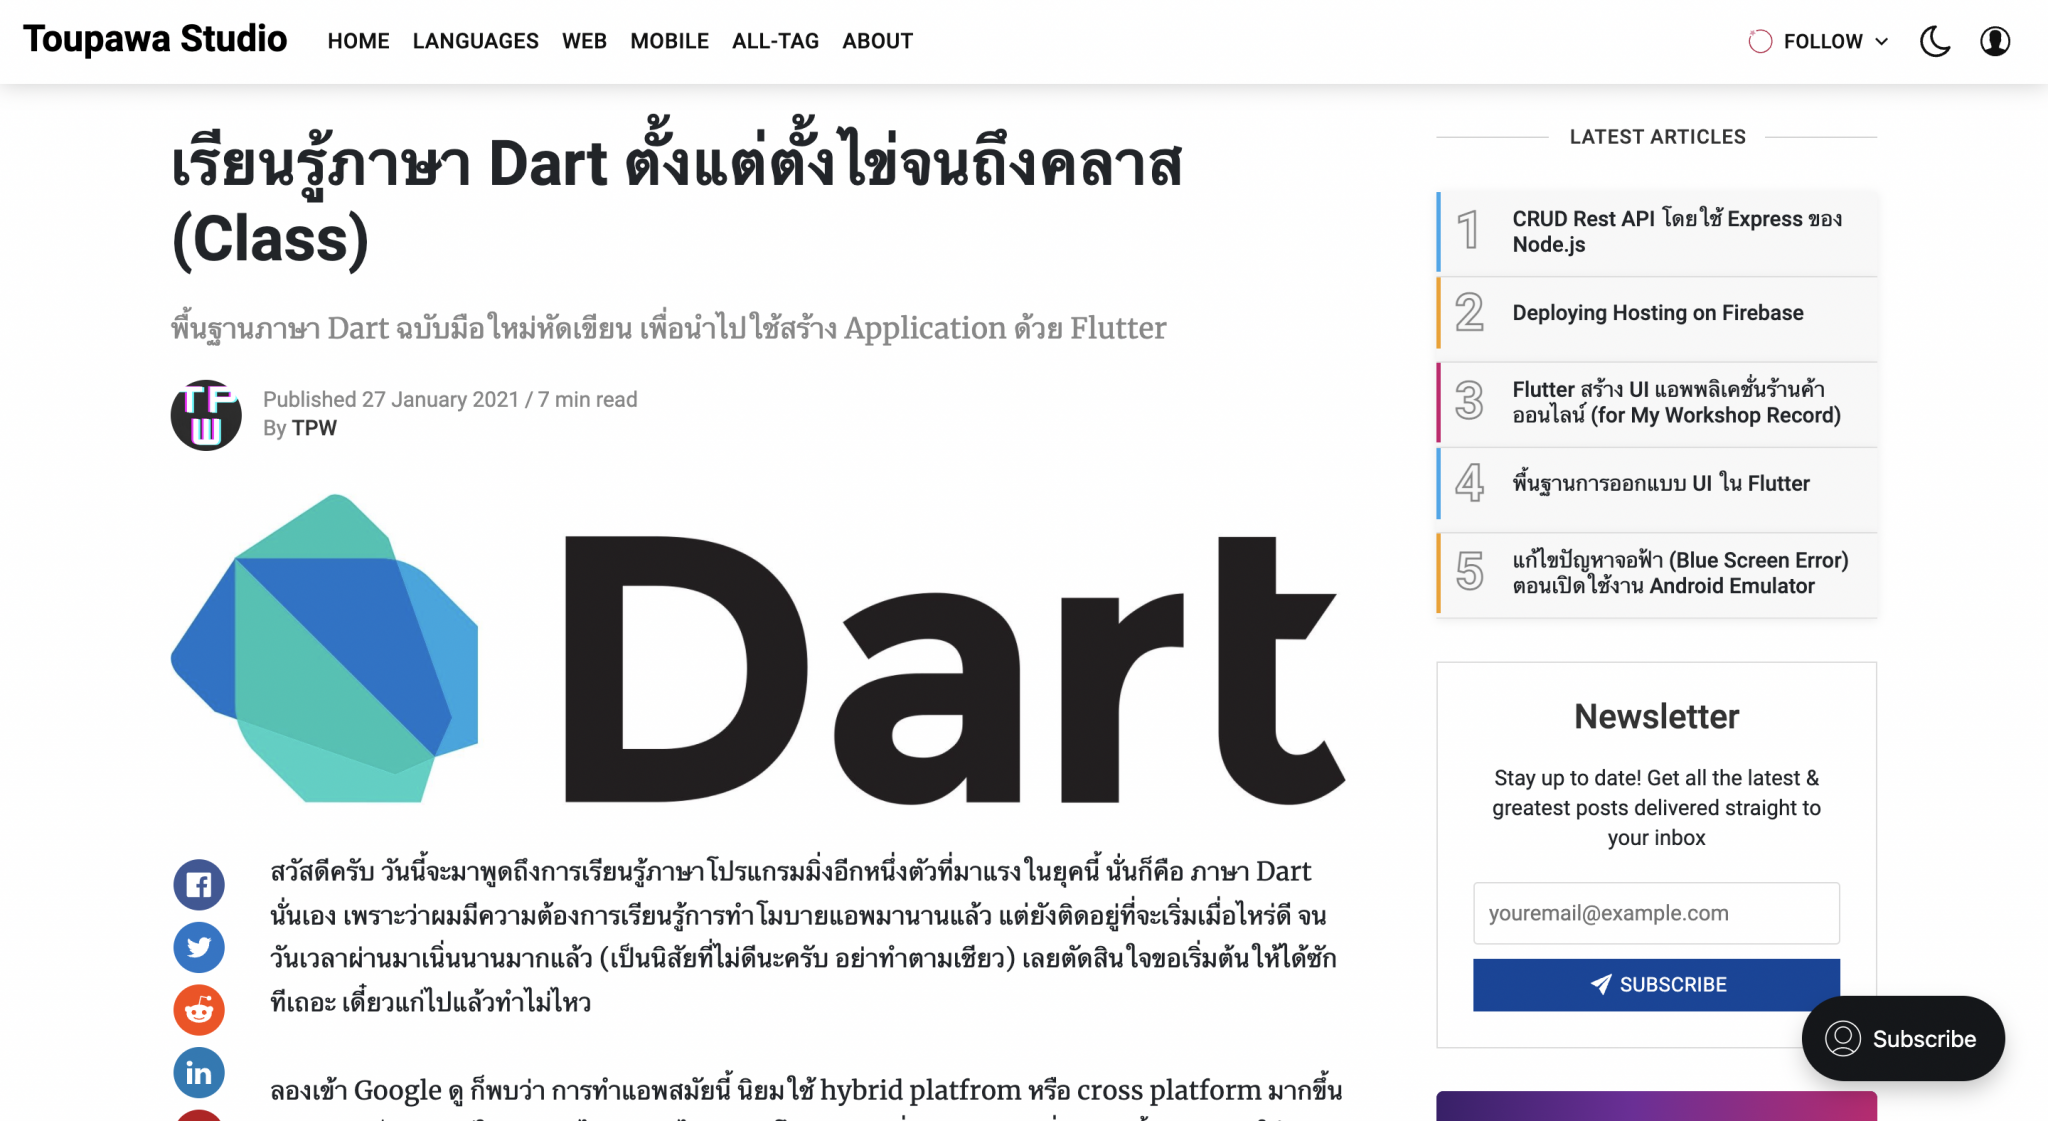
Task: Click floating Subscribe portal button
Action: click(1903, 1039)
